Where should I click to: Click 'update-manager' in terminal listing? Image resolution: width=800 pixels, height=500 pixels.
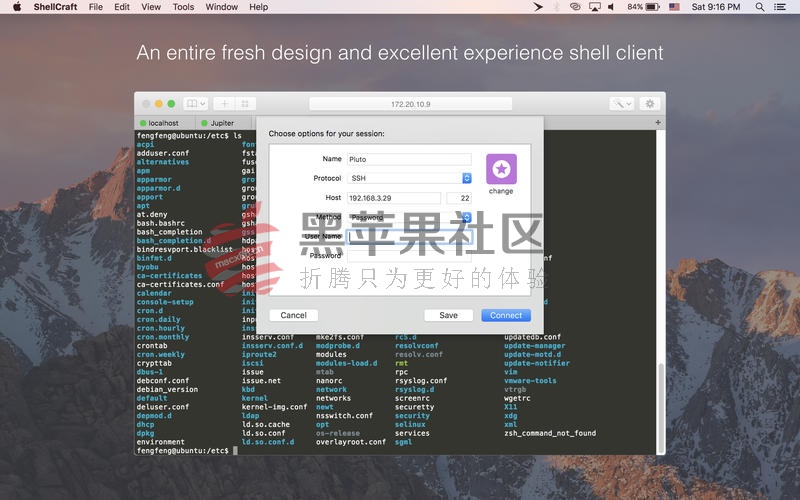point(535,345)
